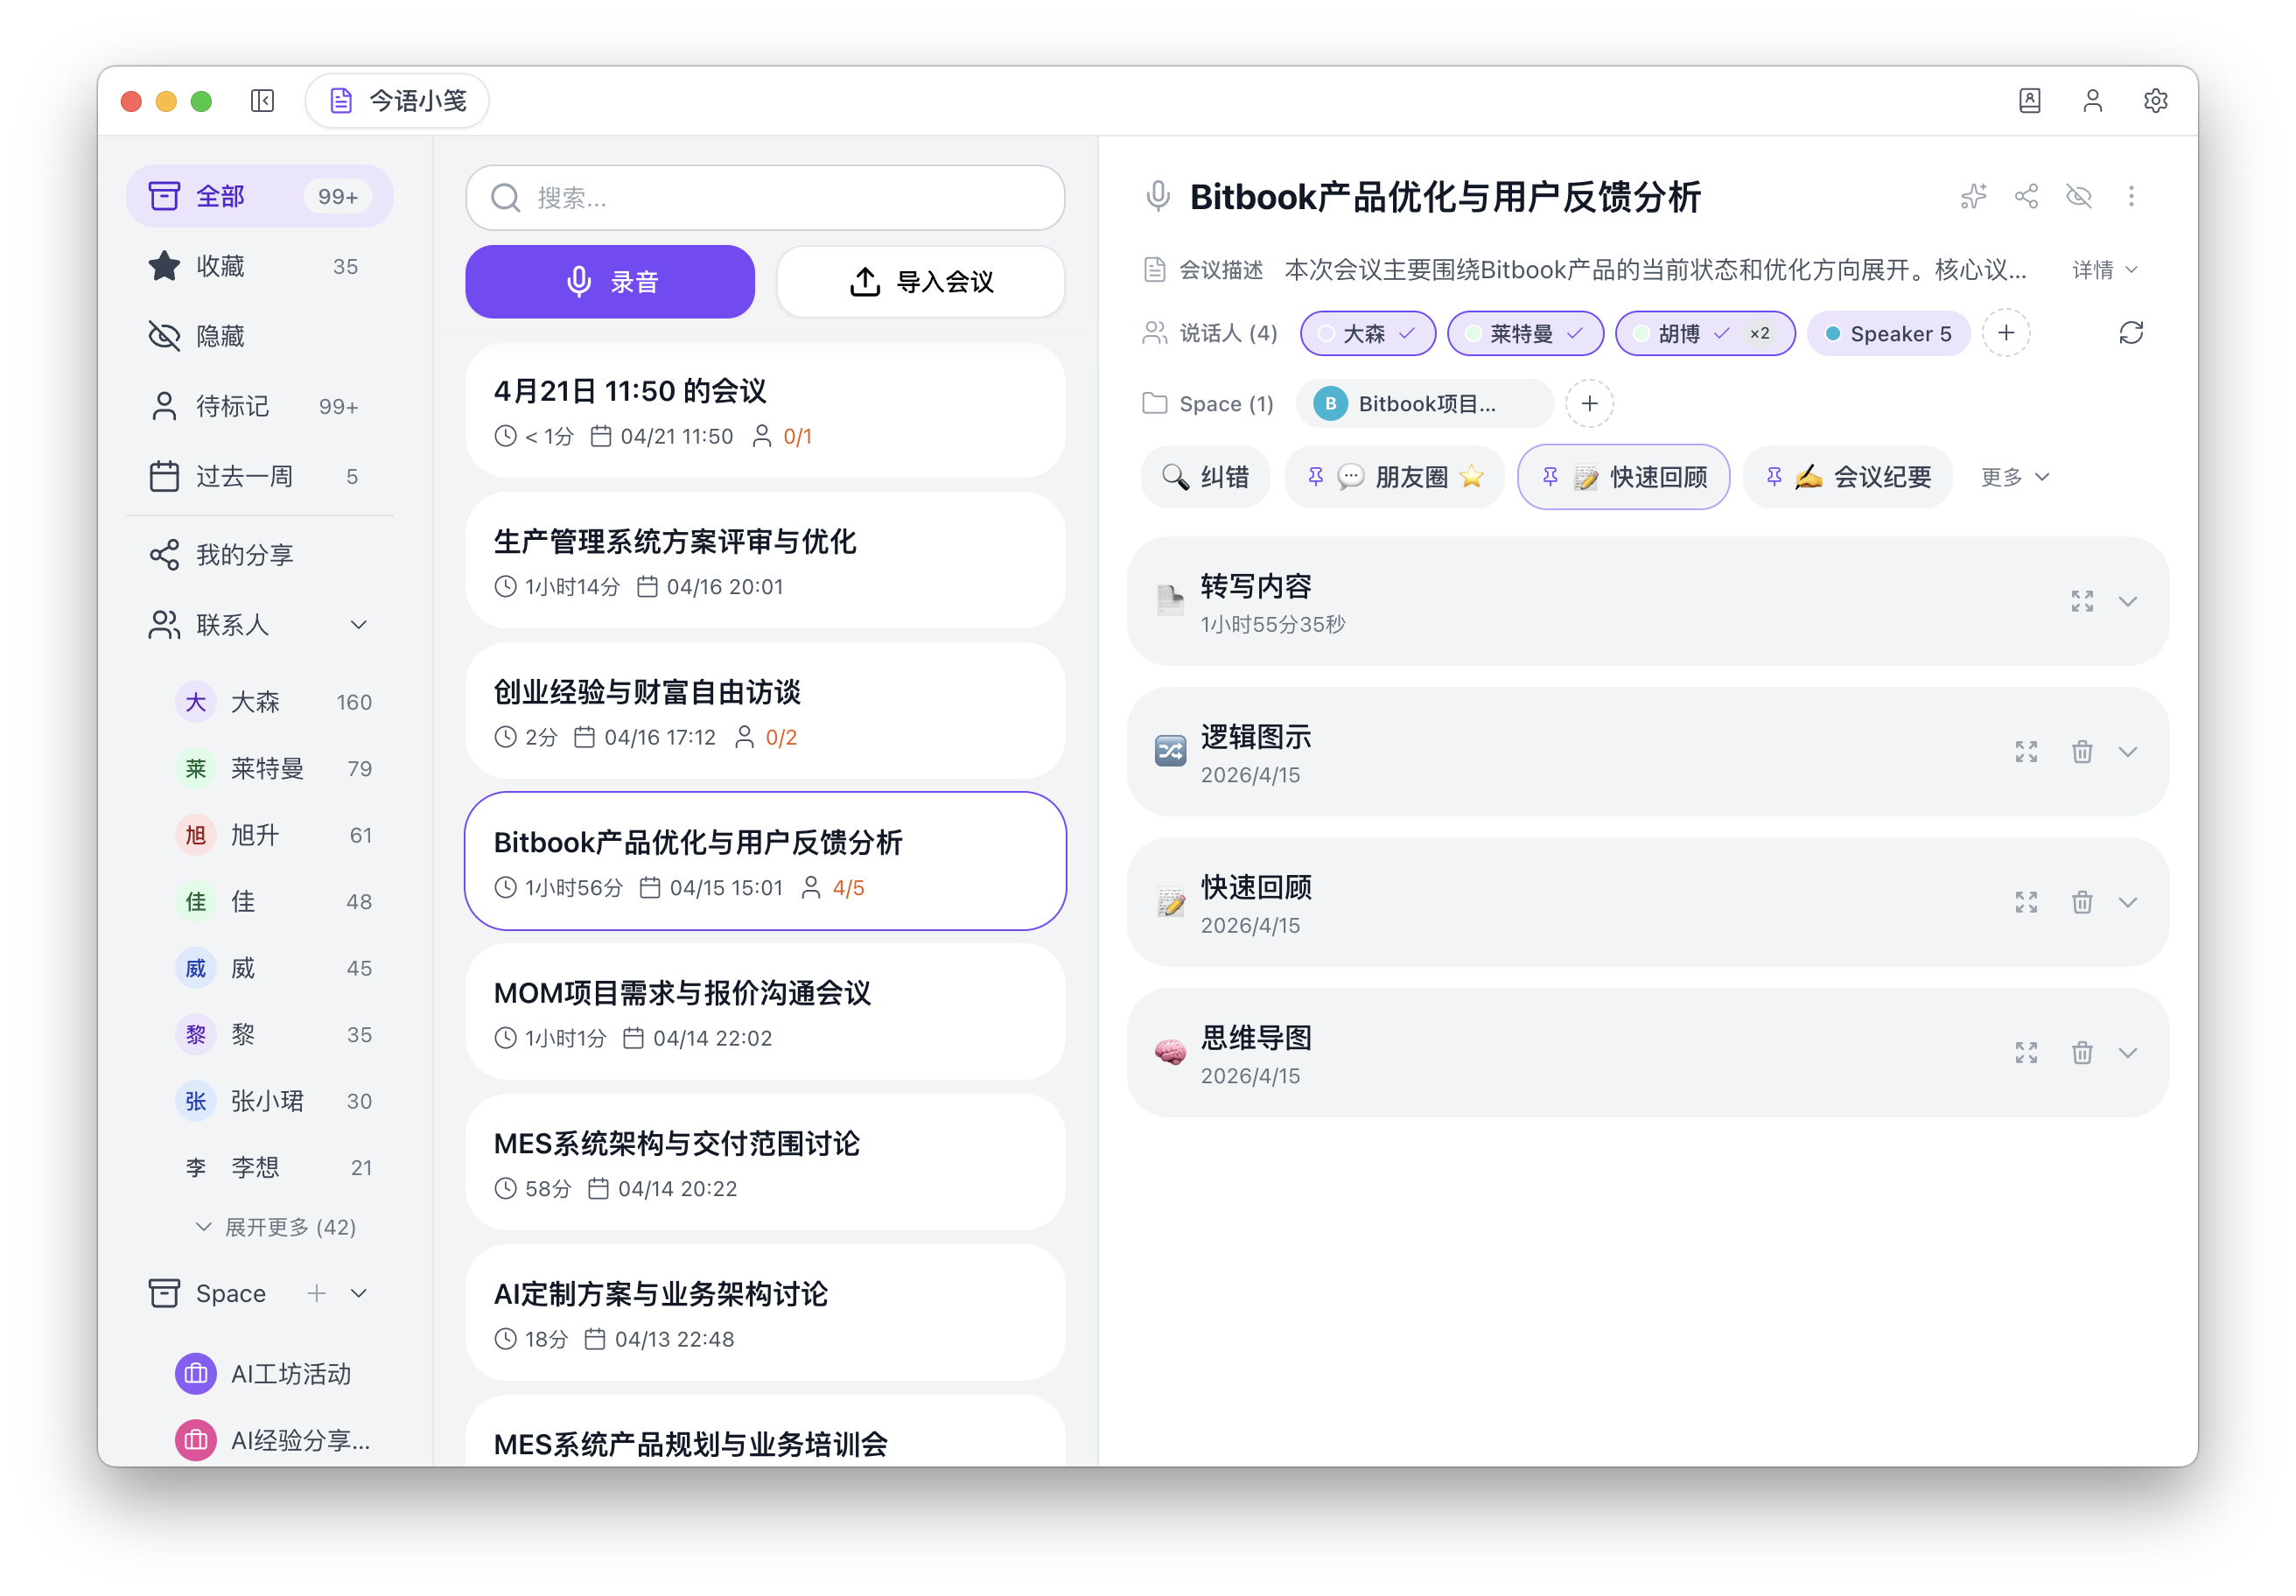Click the AI sparkle icon beside meeting title
The width and height of the screenshot is (2296, 1596).
(x=1973, y=196)
